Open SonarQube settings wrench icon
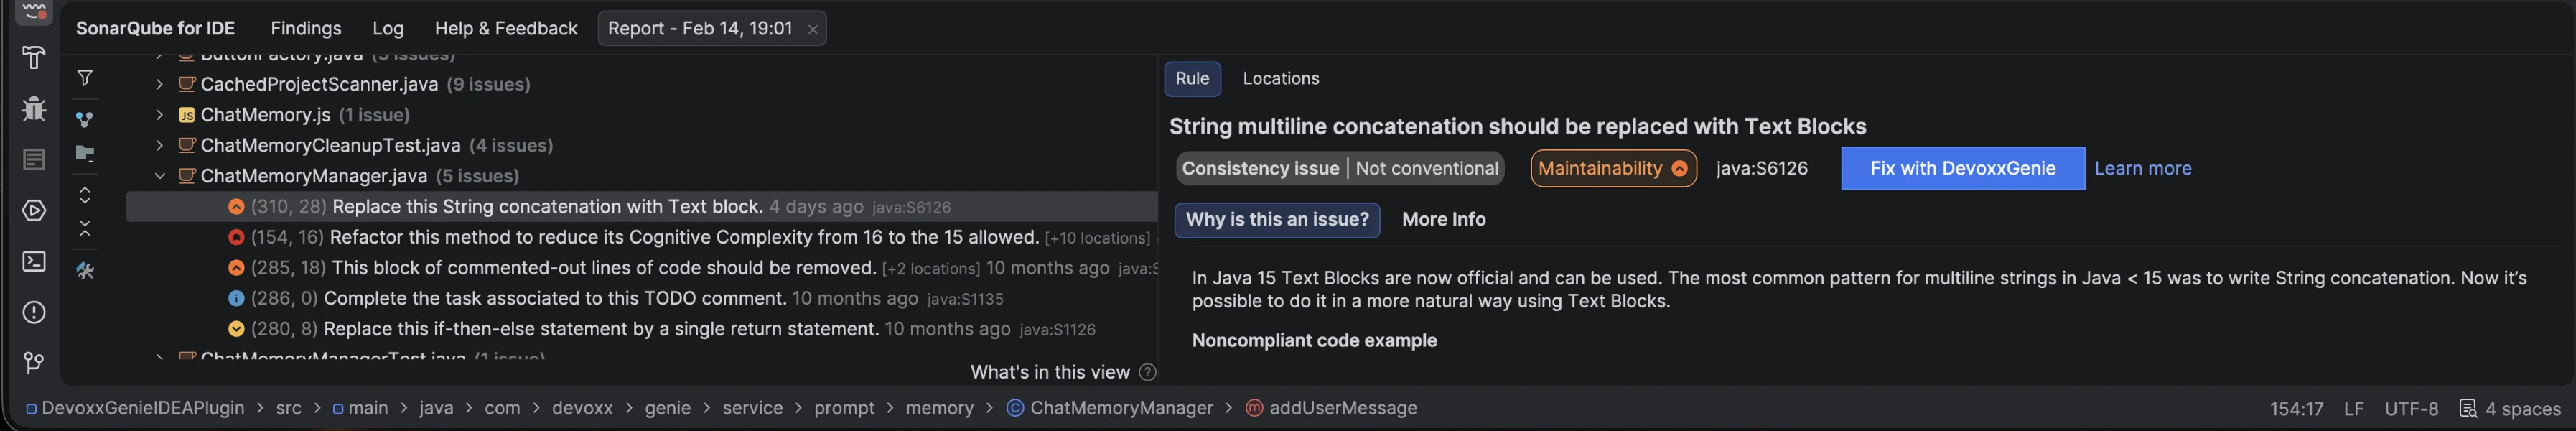This screenshot has height=431, width=2576. click(x=85, y=271)
